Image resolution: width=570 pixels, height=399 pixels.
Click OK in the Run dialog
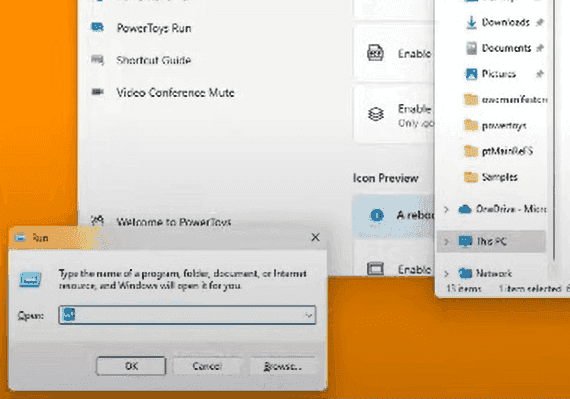(131, 366)
